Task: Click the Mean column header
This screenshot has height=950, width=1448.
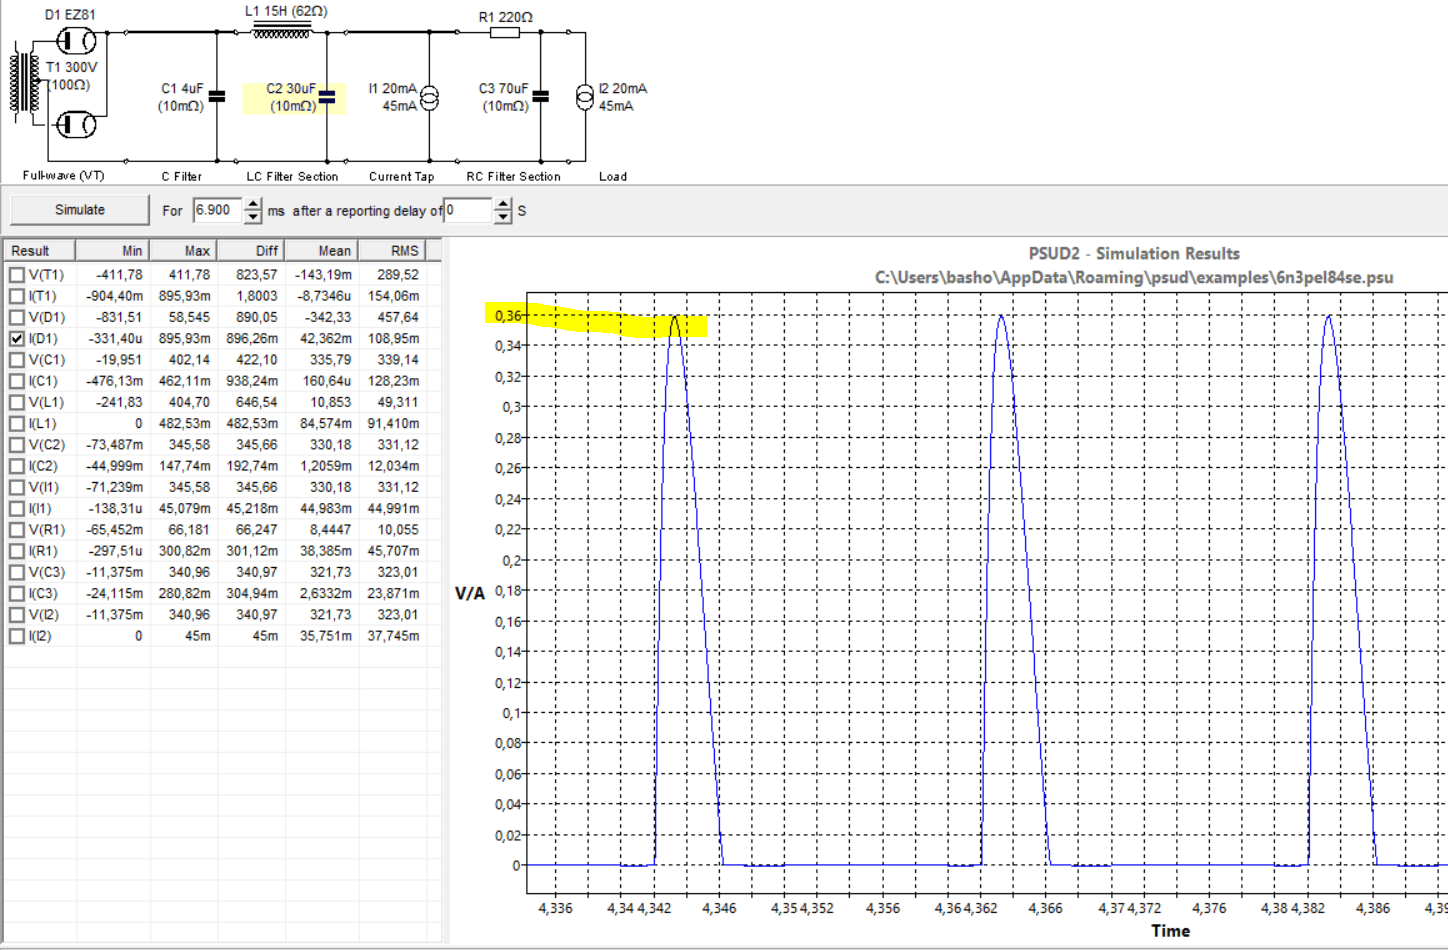Action: click(321, 251)
